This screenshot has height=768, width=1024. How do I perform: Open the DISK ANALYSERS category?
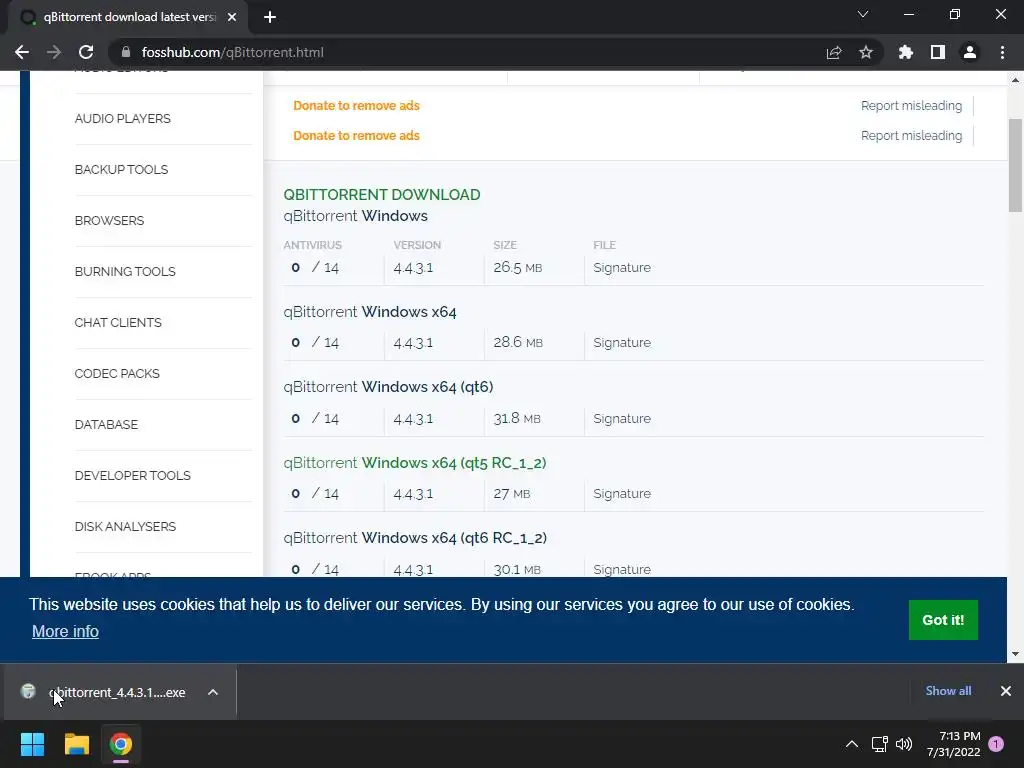pos(125,526)
